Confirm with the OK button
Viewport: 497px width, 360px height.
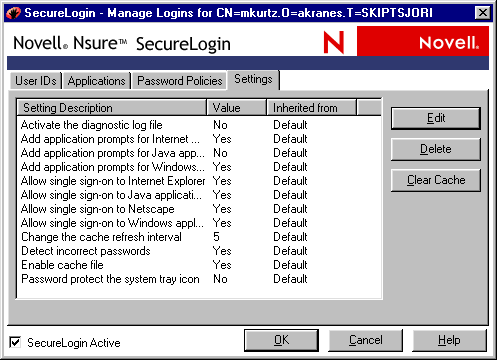[281, 340]
